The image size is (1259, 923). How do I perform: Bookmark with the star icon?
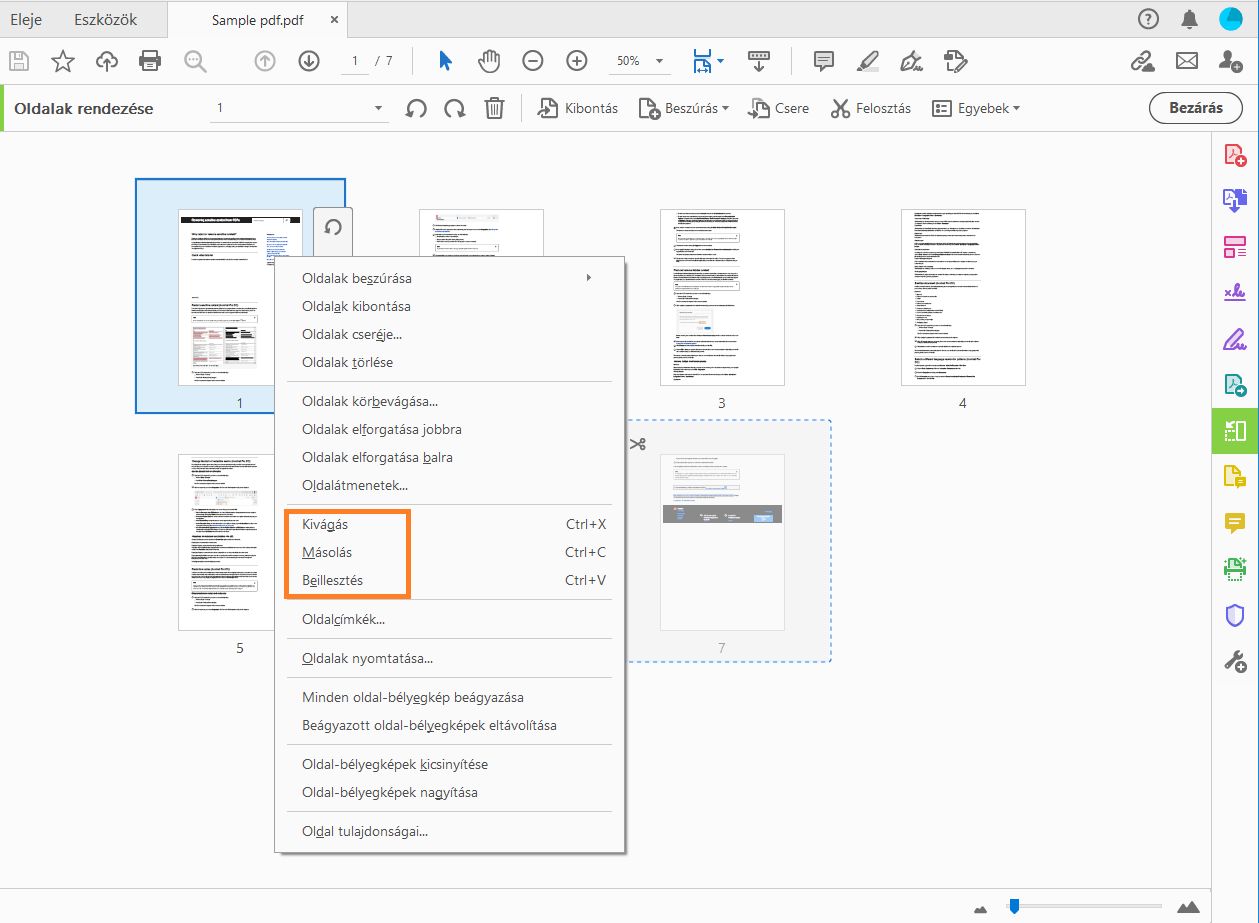tap(63, 61)
